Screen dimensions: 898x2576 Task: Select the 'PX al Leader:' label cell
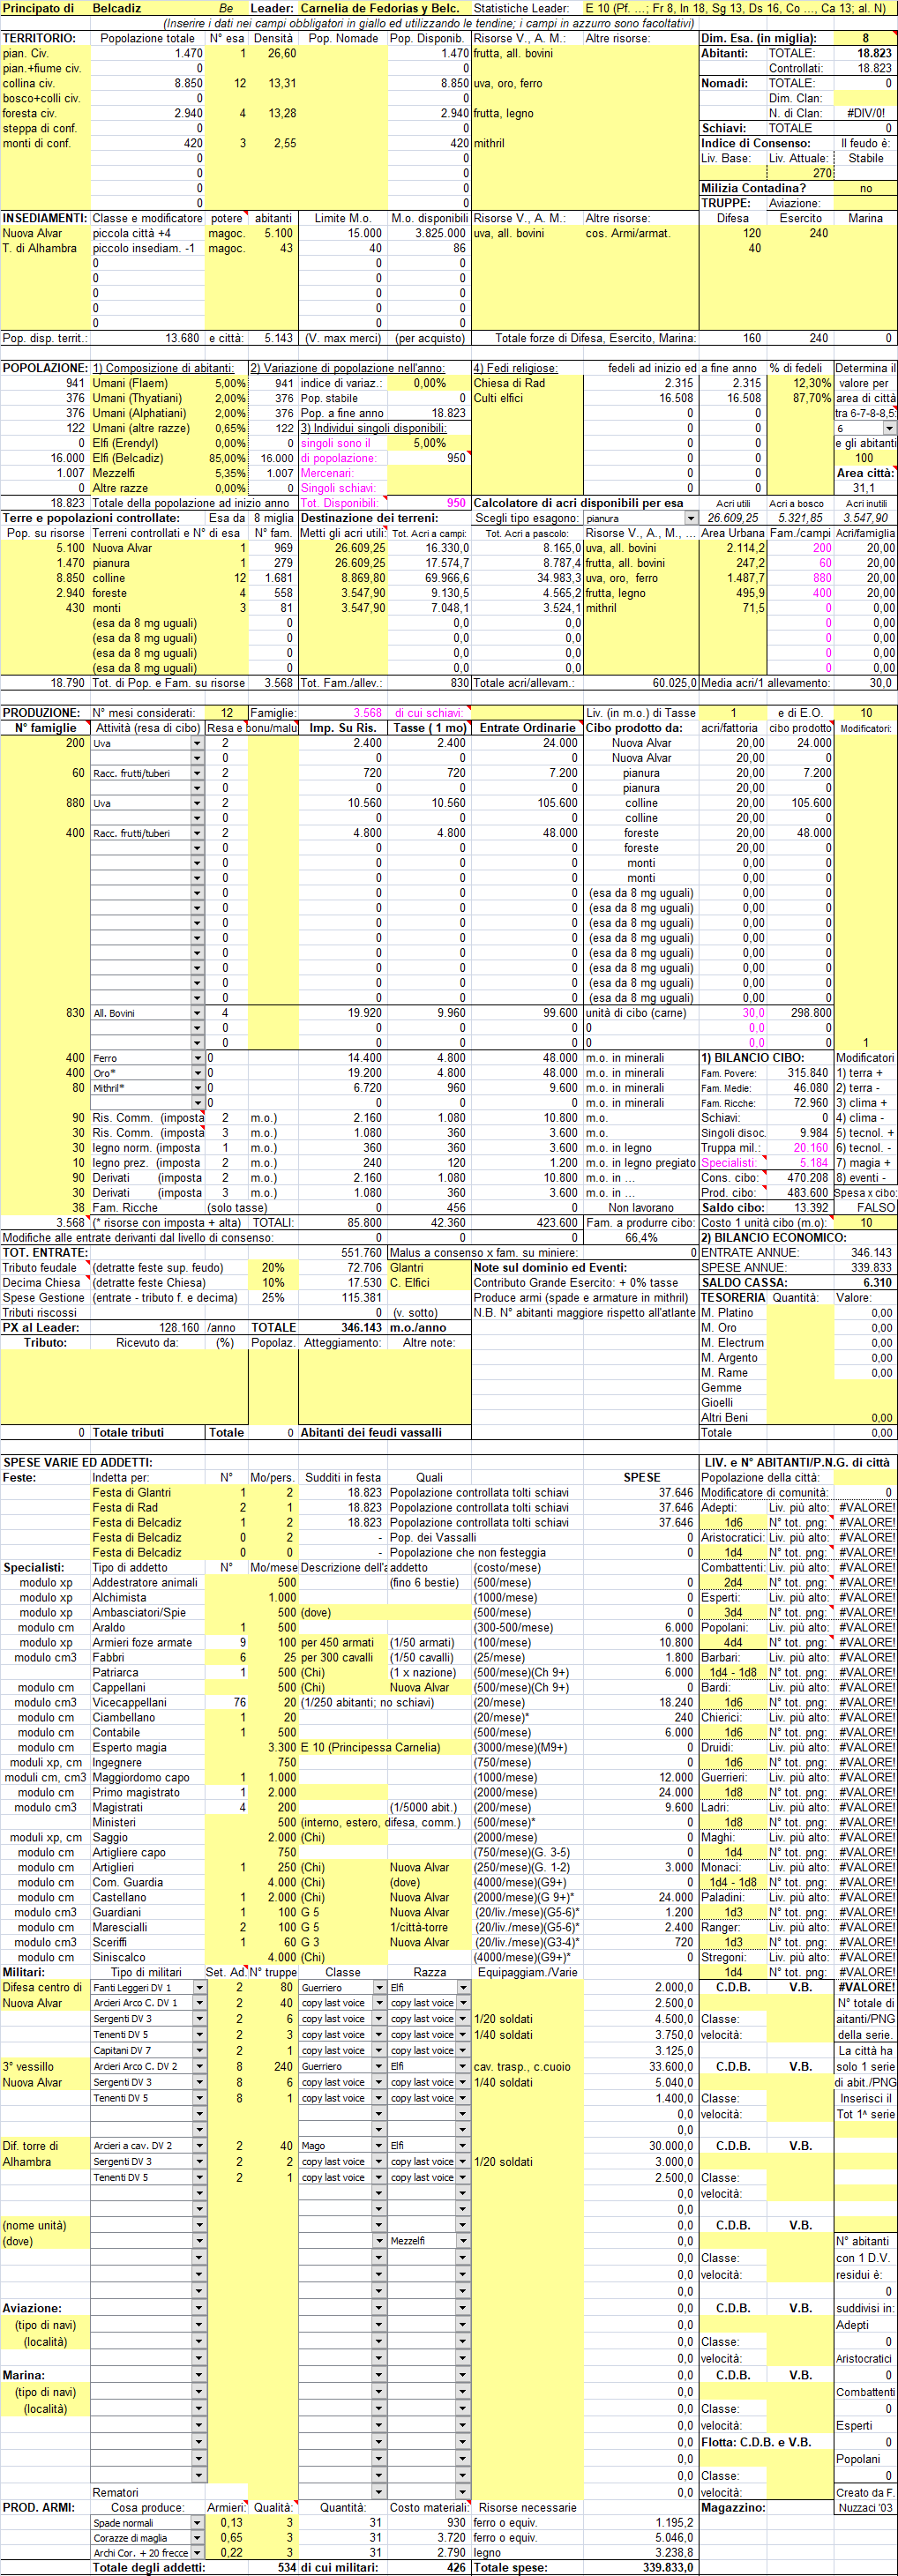[46, 1328]
